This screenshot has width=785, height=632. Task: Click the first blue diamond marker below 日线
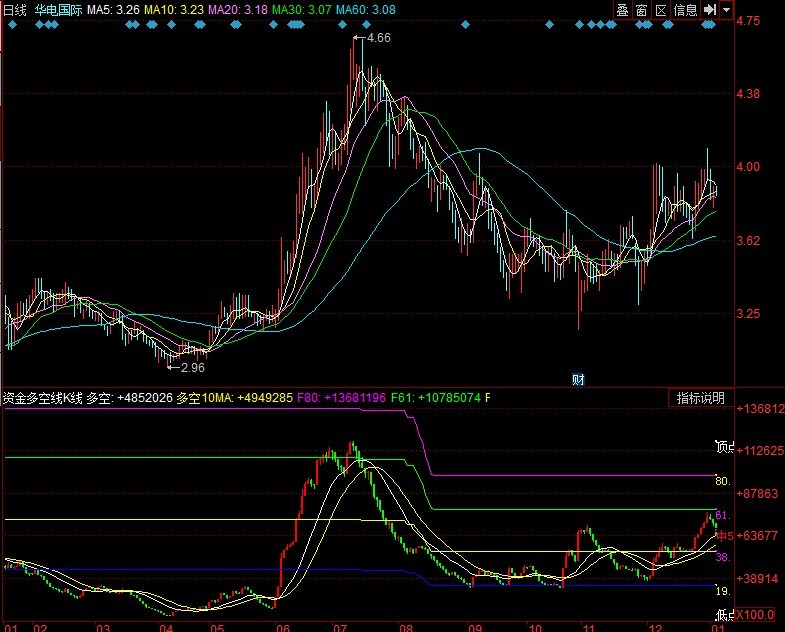[13, 25]
